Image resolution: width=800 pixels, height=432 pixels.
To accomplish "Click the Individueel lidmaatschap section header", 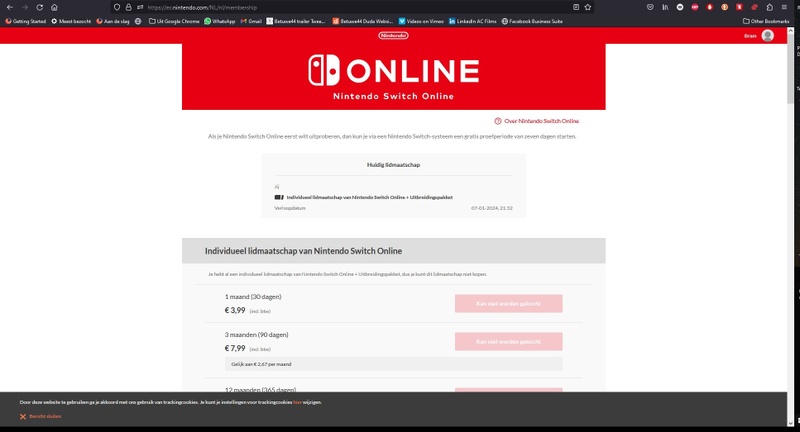I will 393,250.
